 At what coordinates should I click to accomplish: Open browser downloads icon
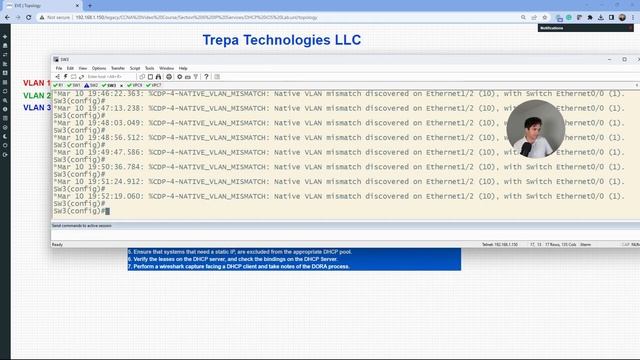[x=600, y=18]
